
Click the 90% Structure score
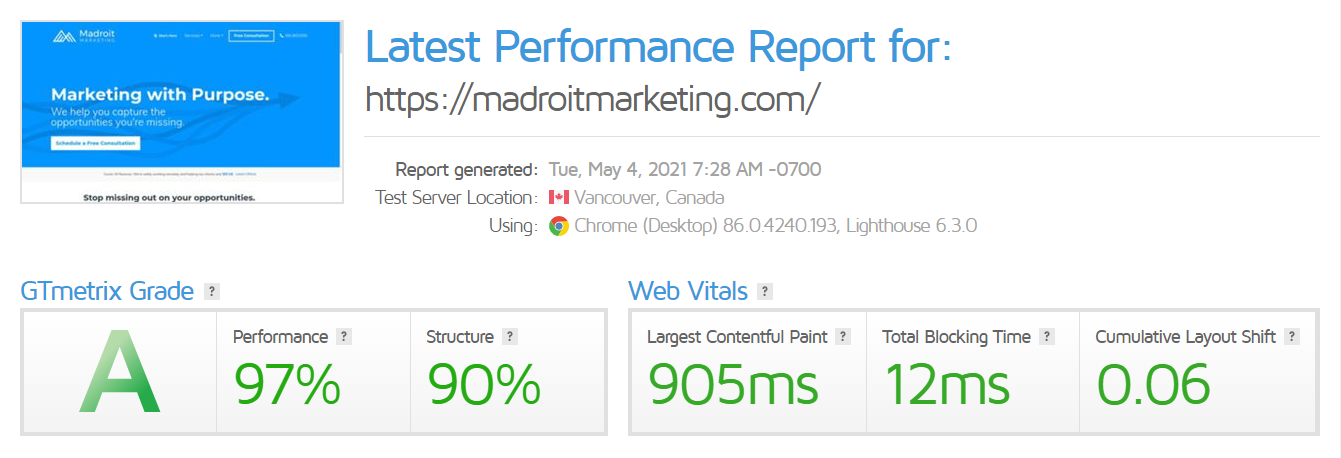[484, 384]
